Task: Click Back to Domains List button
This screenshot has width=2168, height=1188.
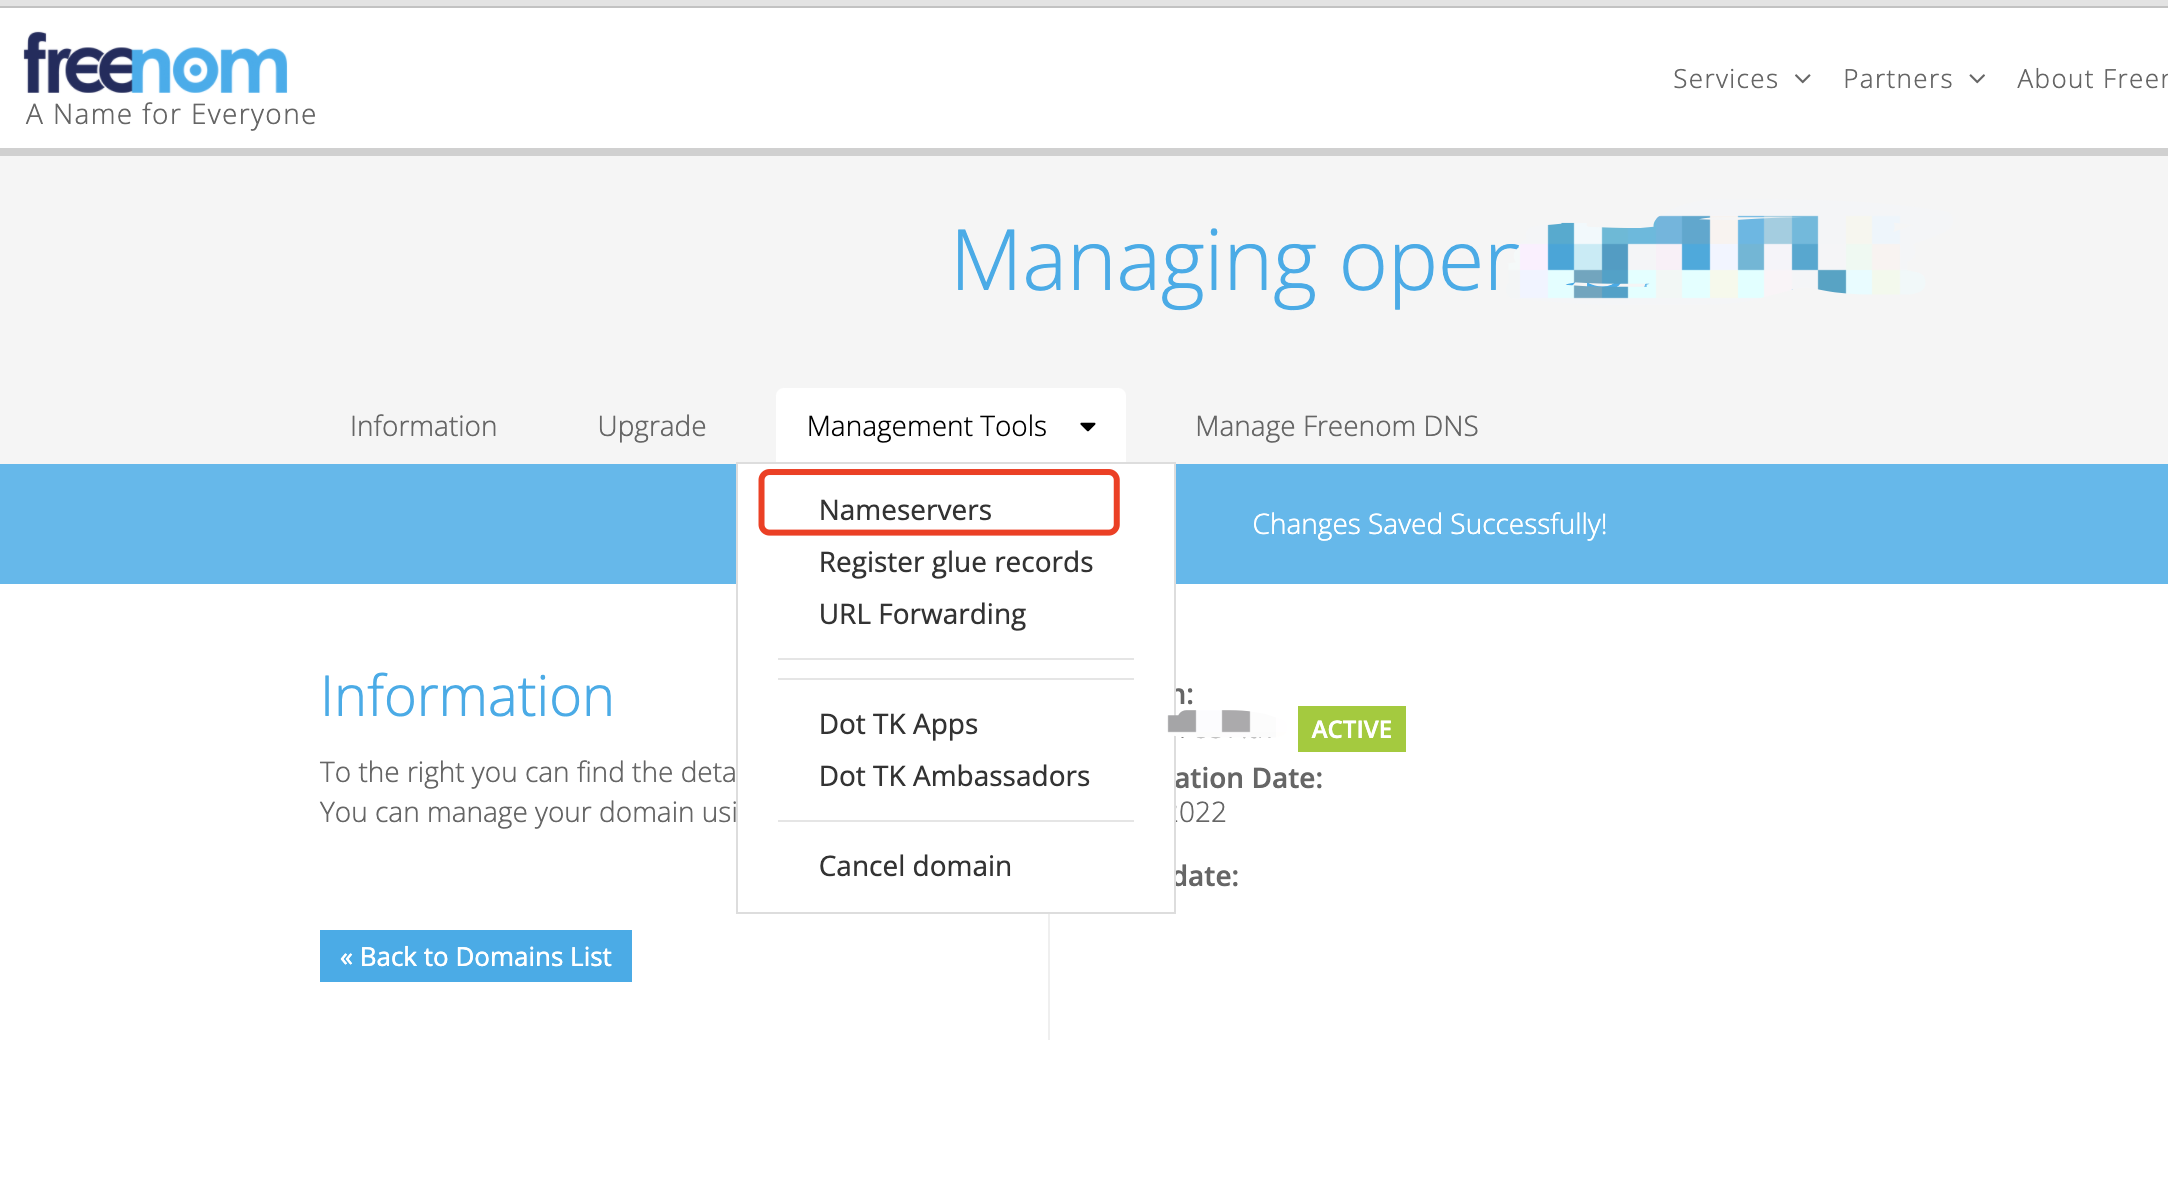Action: tap(476, 957)
